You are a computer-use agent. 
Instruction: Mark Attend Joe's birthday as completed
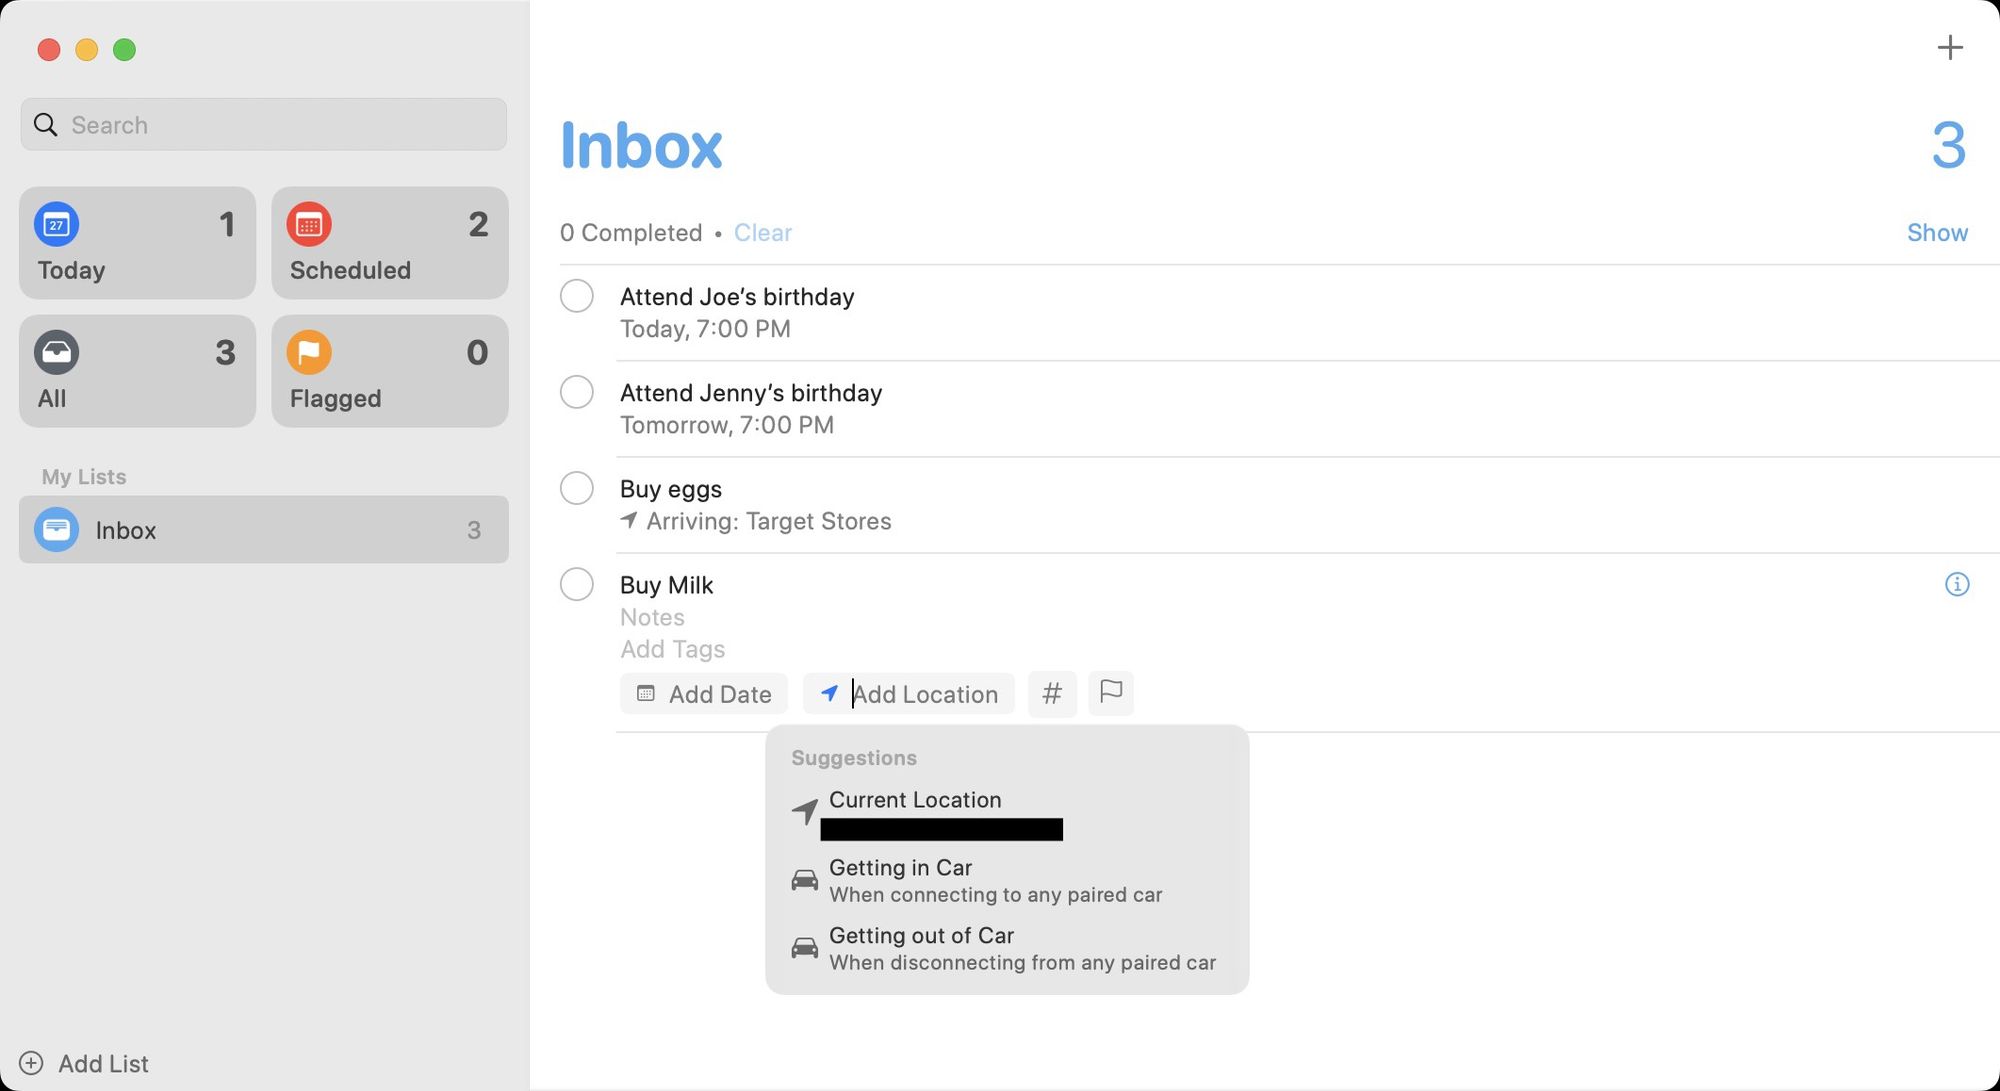coord(577,296)
